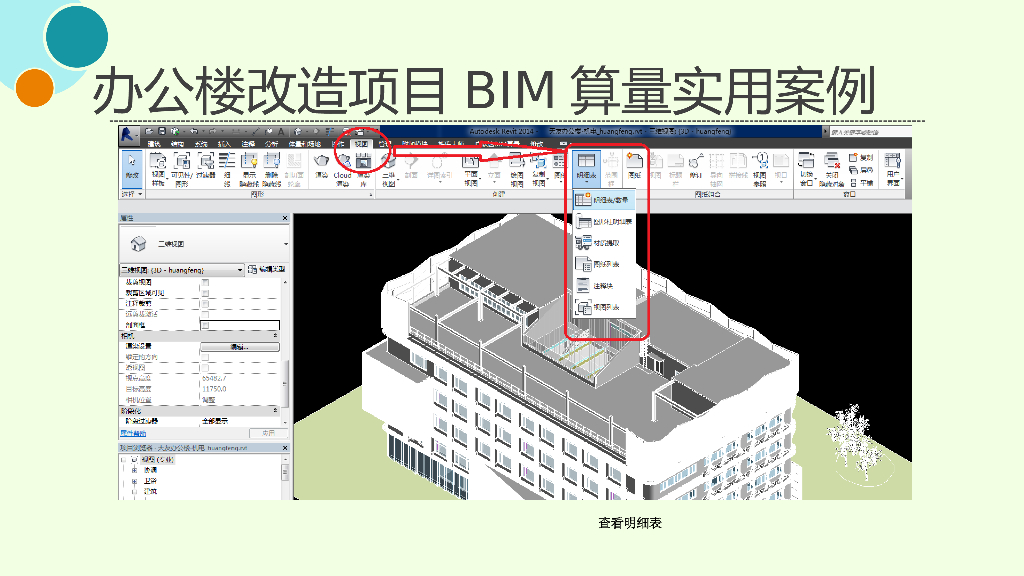The height and width of the screenshot is (576, 1024).
Task: Open the Select panel dropdown under Modify
Action: coord(132,194)
